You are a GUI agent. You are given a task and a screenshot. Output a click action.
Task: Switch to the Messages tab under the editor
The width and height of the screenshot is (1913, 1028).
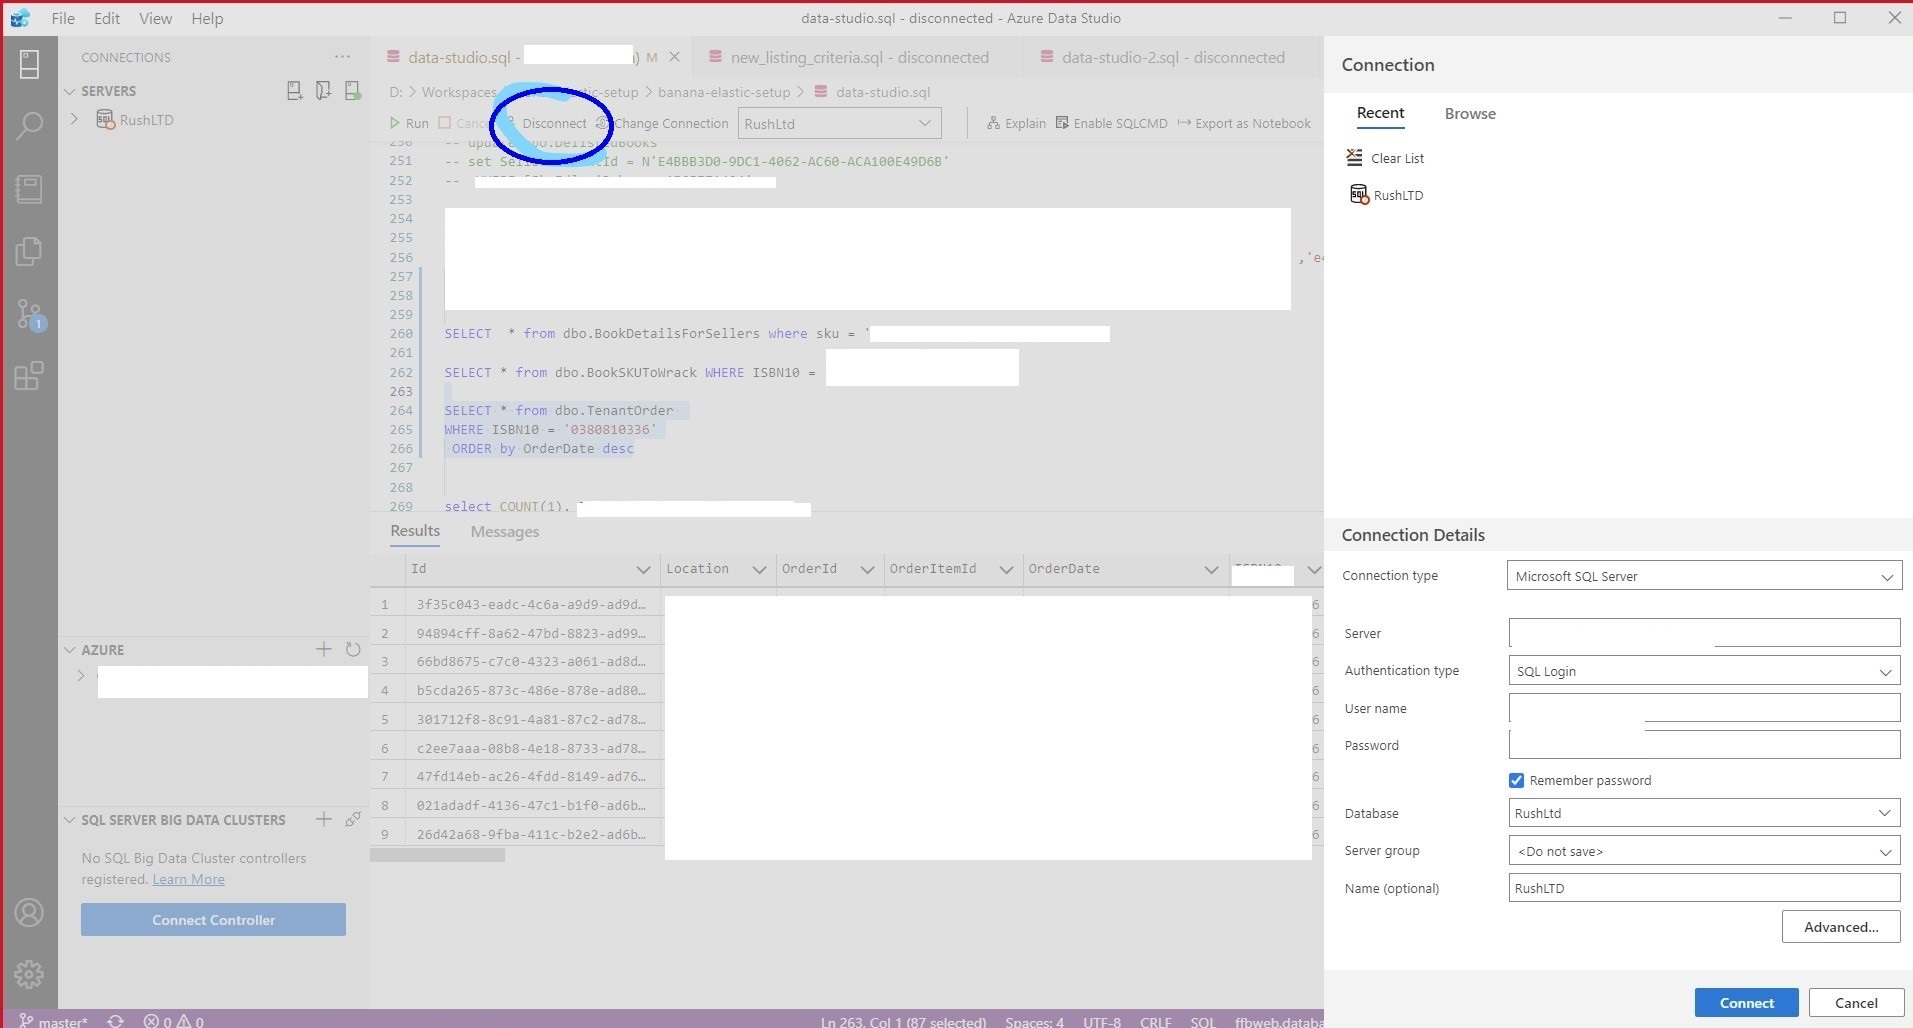tap(504, 531)
